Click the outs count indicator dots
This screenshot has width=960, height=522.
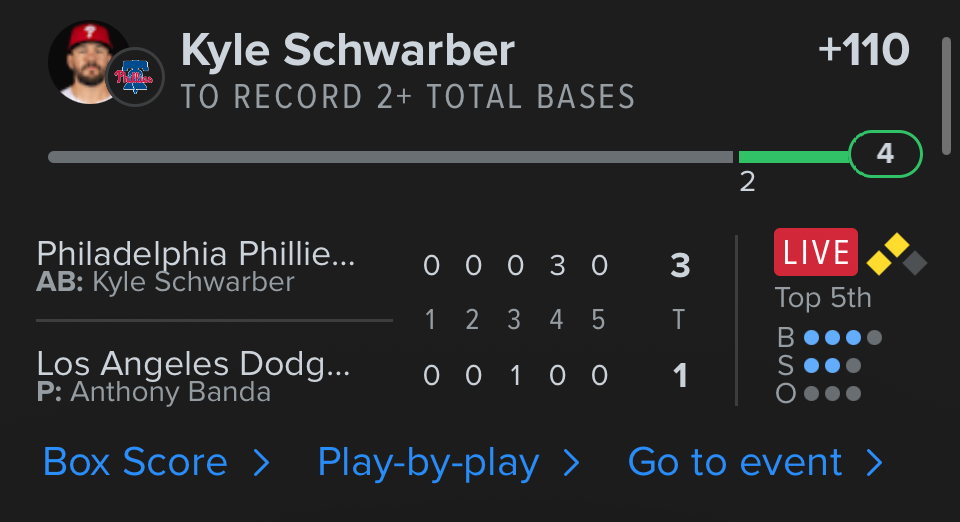click(832, 394)
